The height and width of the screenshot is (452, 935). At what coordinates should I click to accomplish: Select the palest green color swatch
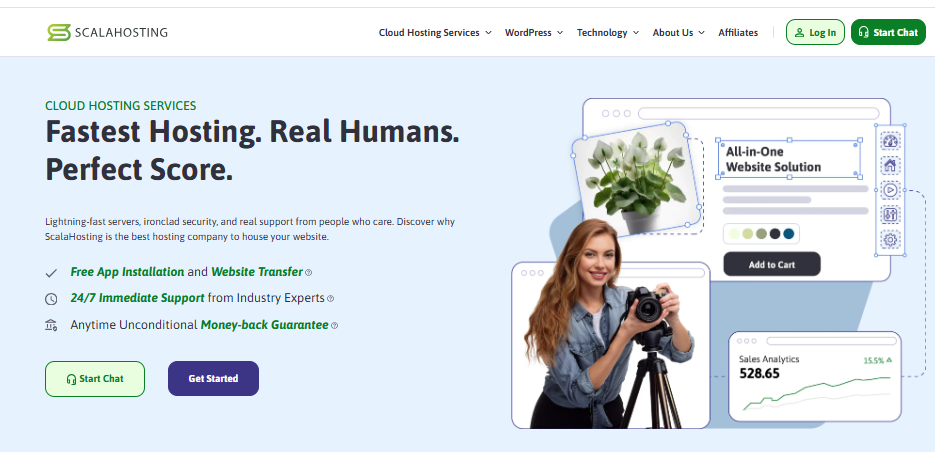[735, 234]
